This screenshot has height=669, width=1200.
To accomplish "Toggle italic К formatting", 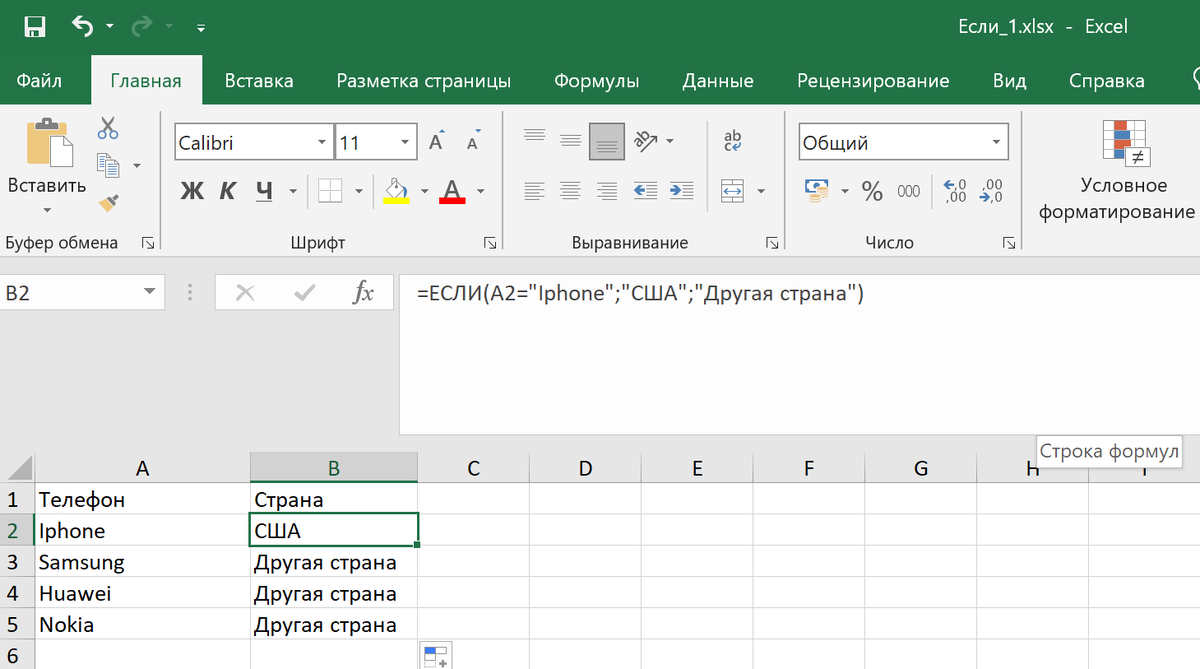I will click(228, 190).
